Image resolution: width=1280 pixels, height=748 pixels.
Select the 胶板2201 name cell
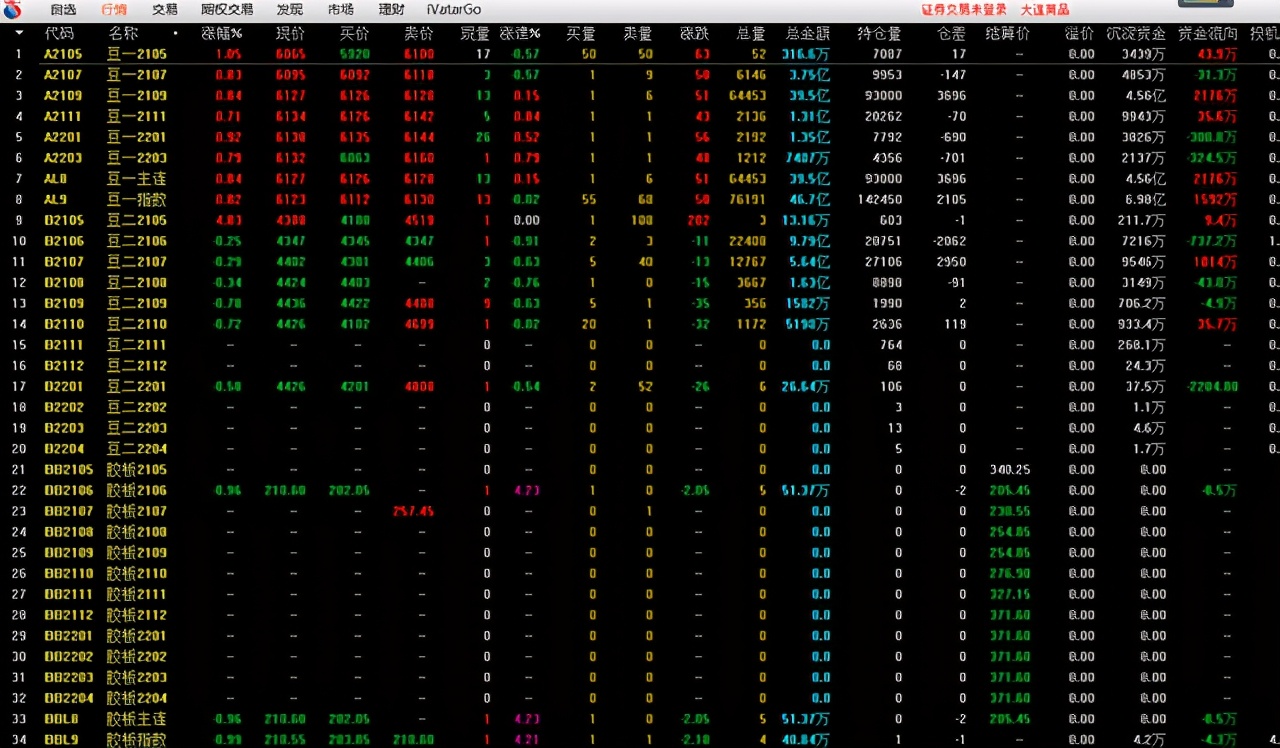137,636
